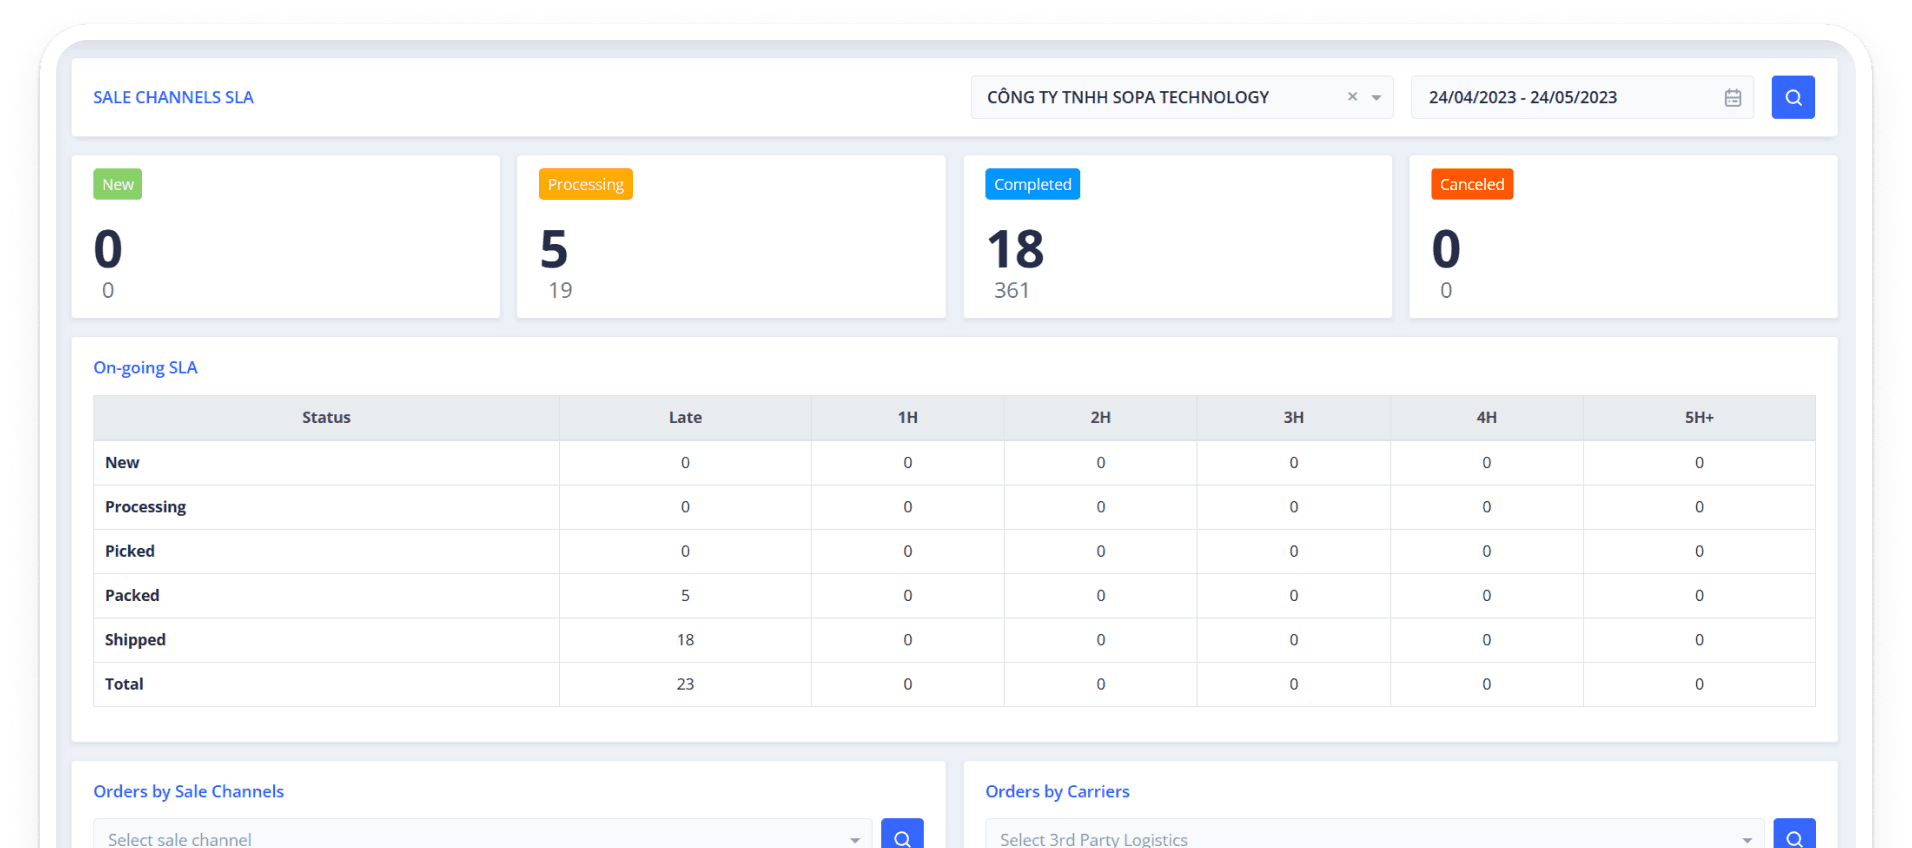Click the Status column header
Viewport: 1912px width, 848px height.
tap(326, 417)
